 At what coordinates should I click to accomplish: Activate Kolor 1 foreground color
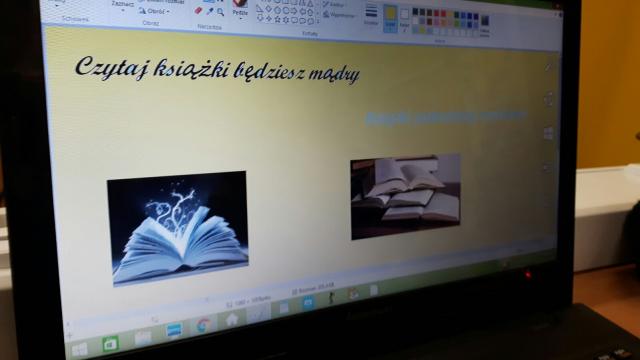(x=390, y=18)
